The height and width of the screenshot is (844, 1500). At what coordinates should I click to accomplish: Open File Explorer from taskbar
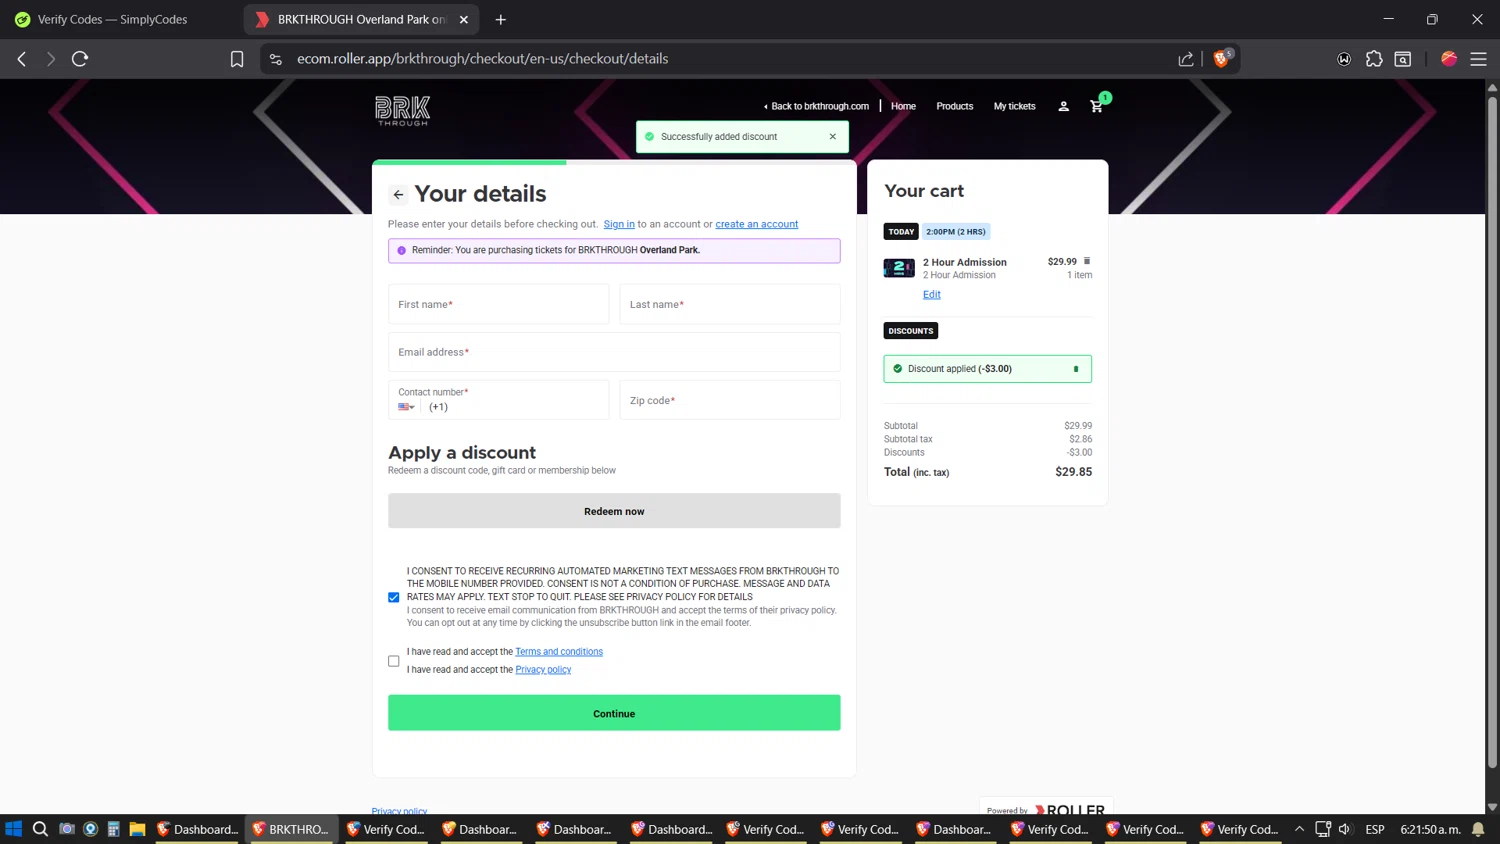click(x=137, y=829)
